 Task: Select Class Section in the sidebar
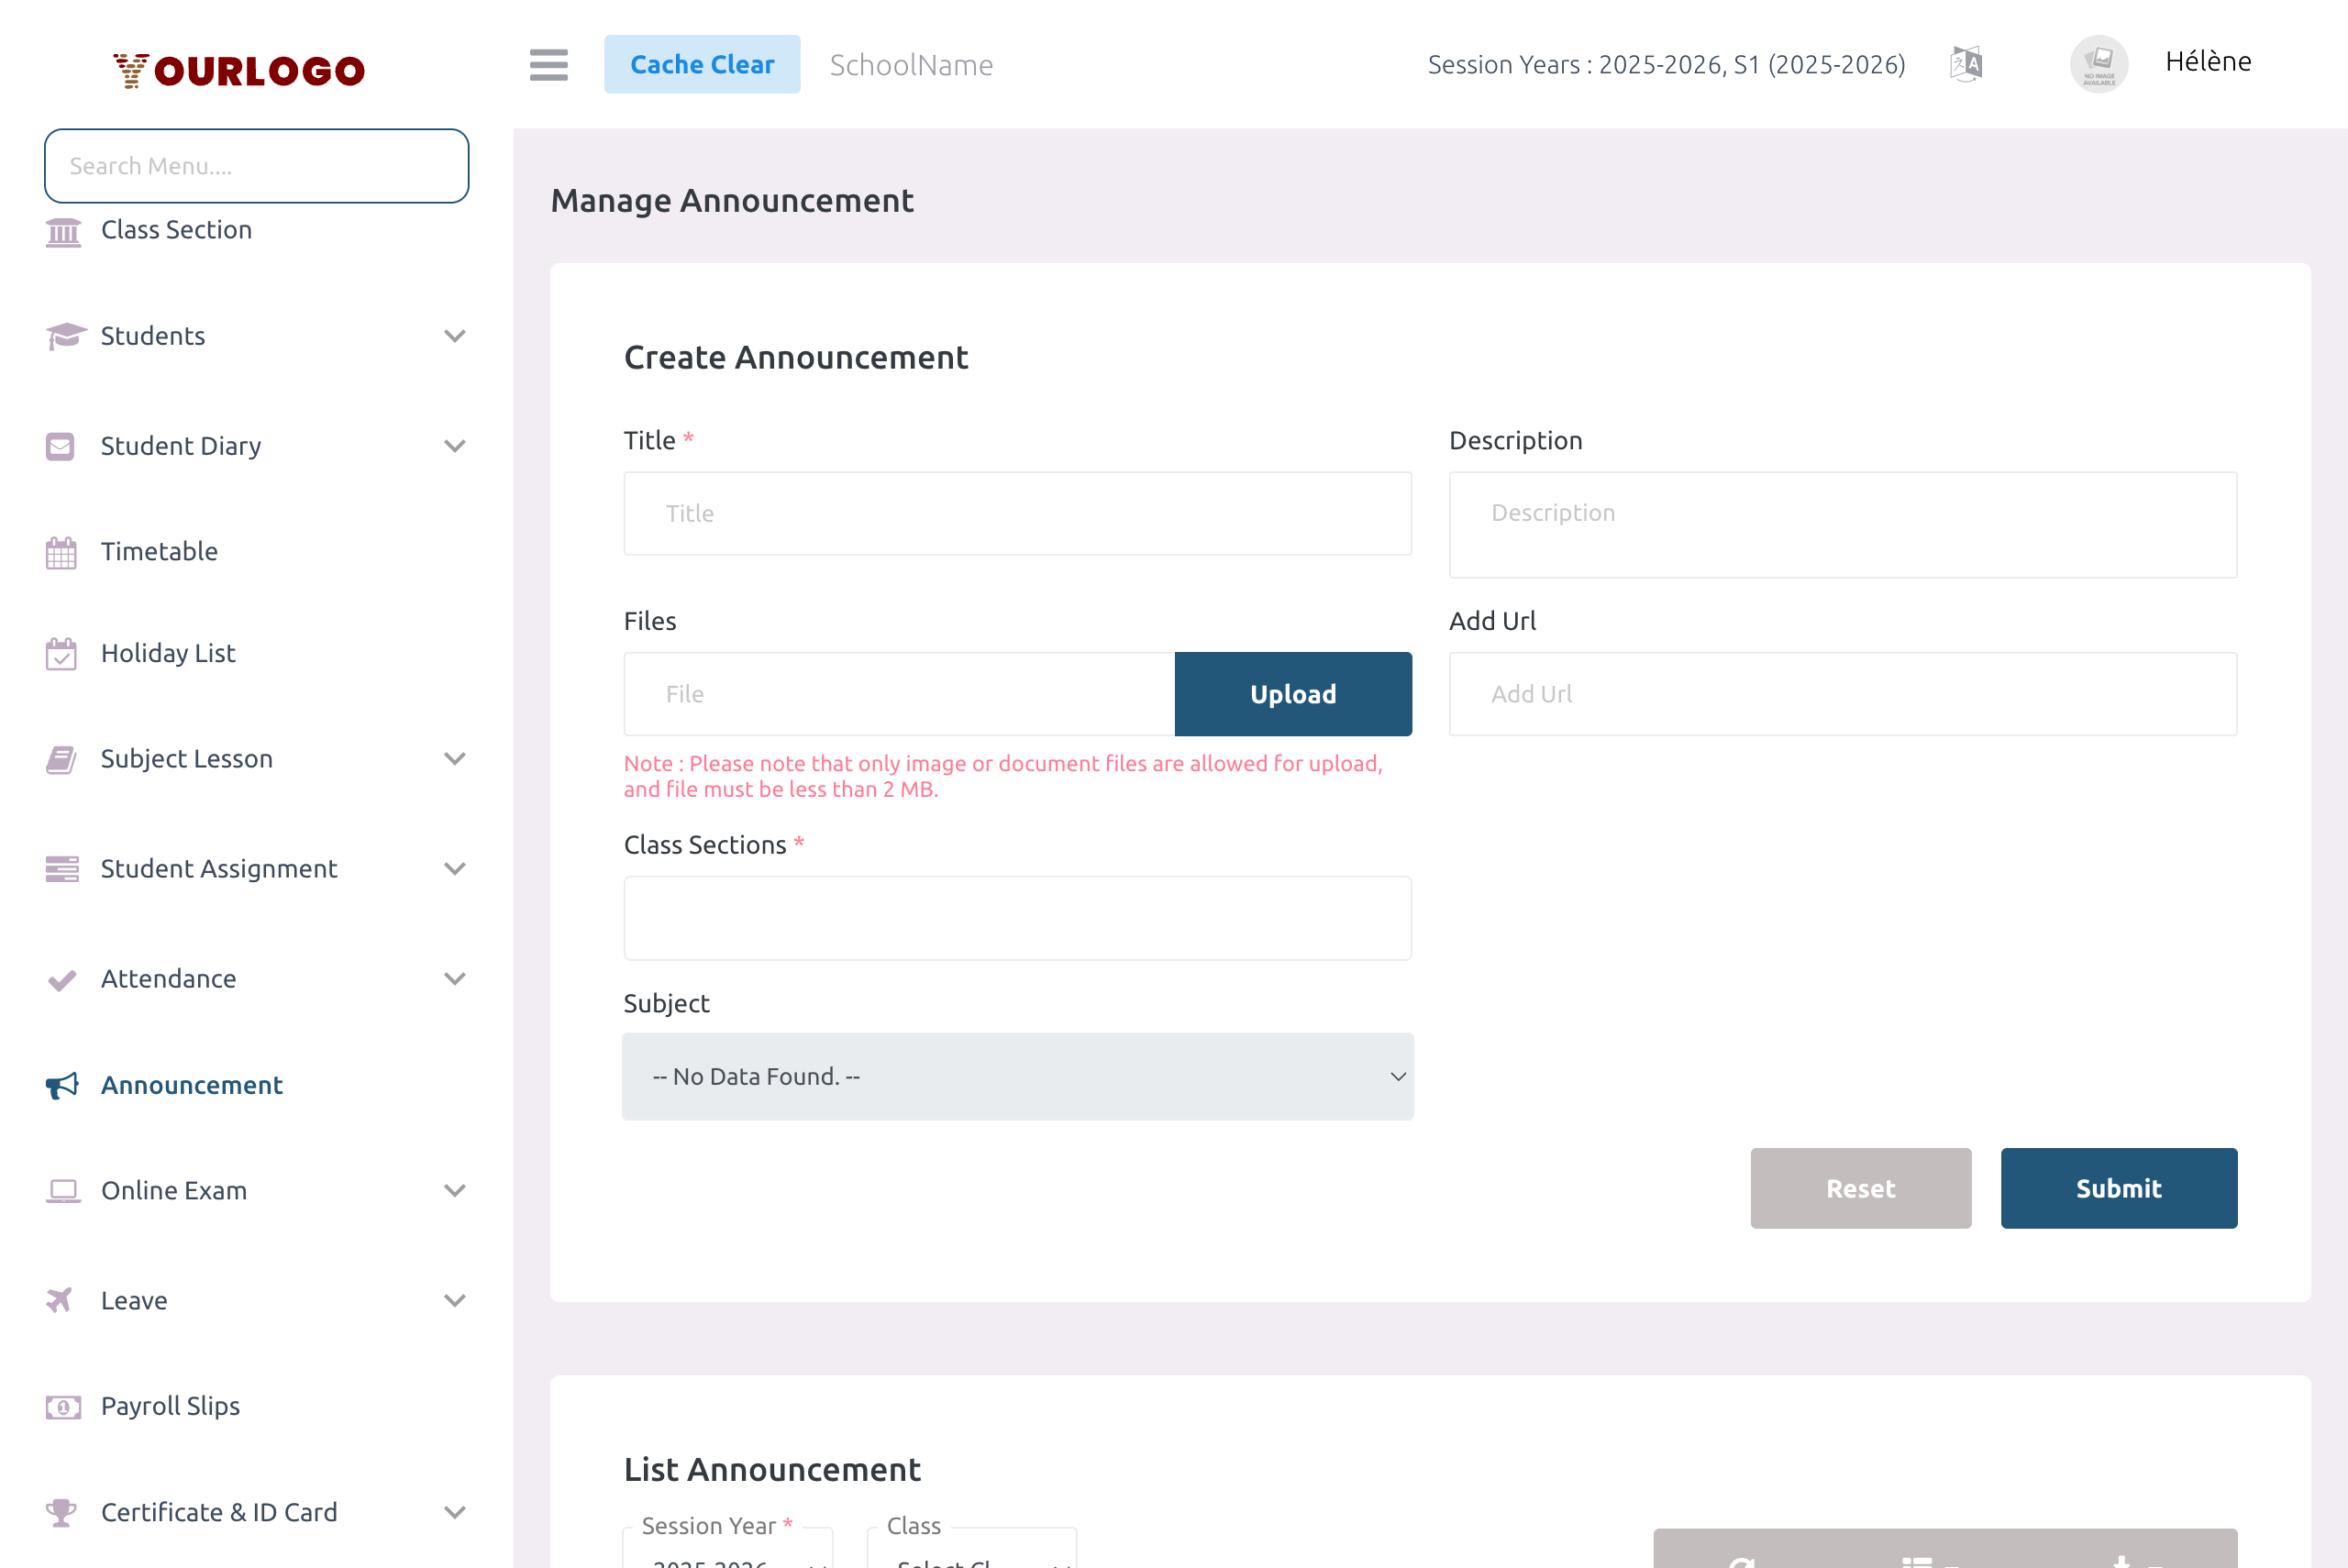tap(176, 230)
